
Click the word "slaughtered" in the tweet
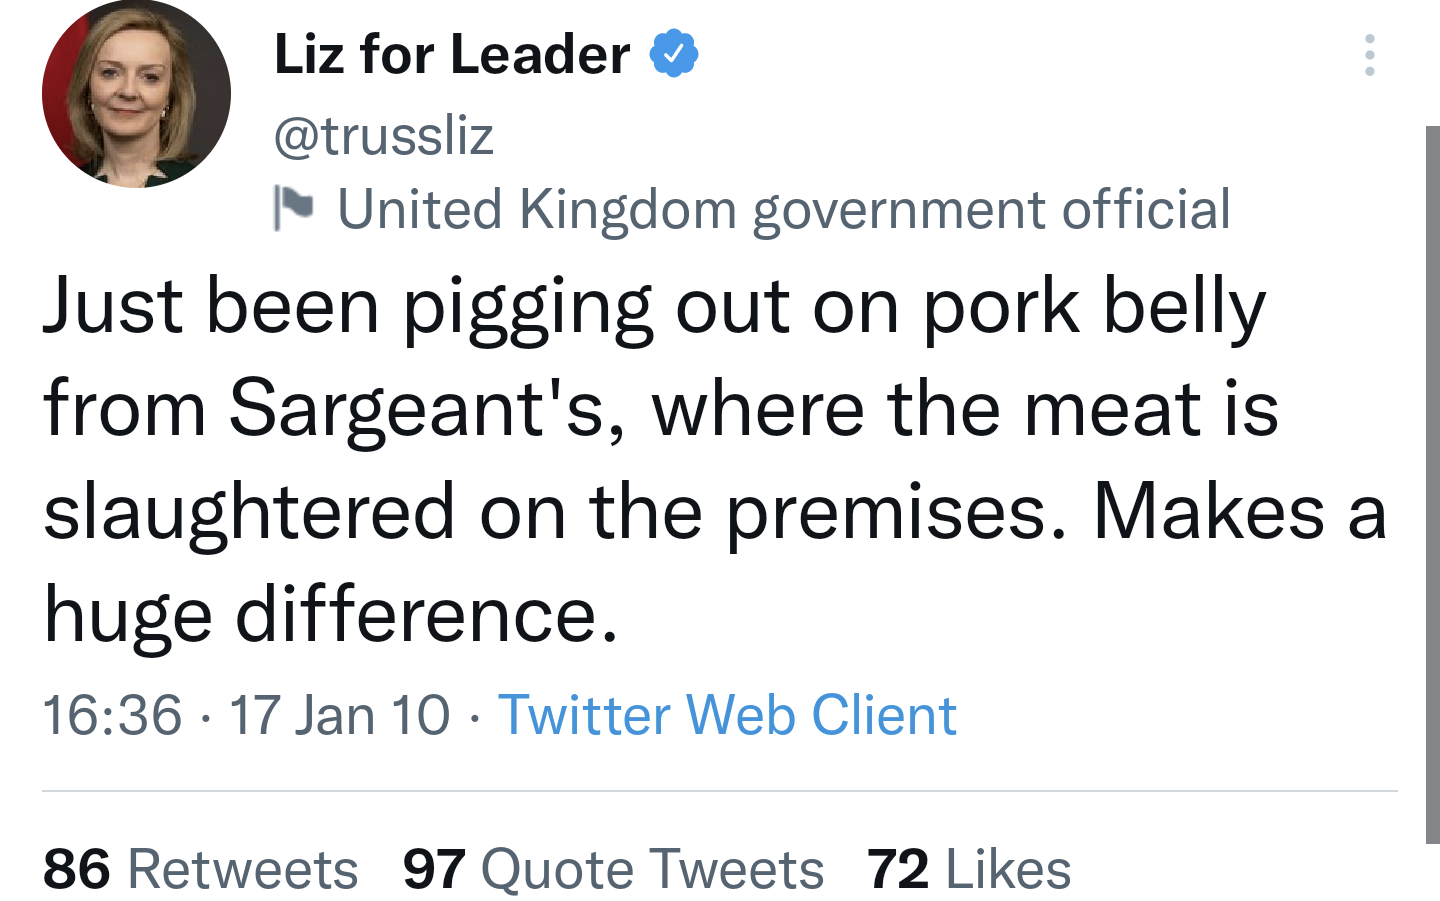pos(250,511)
